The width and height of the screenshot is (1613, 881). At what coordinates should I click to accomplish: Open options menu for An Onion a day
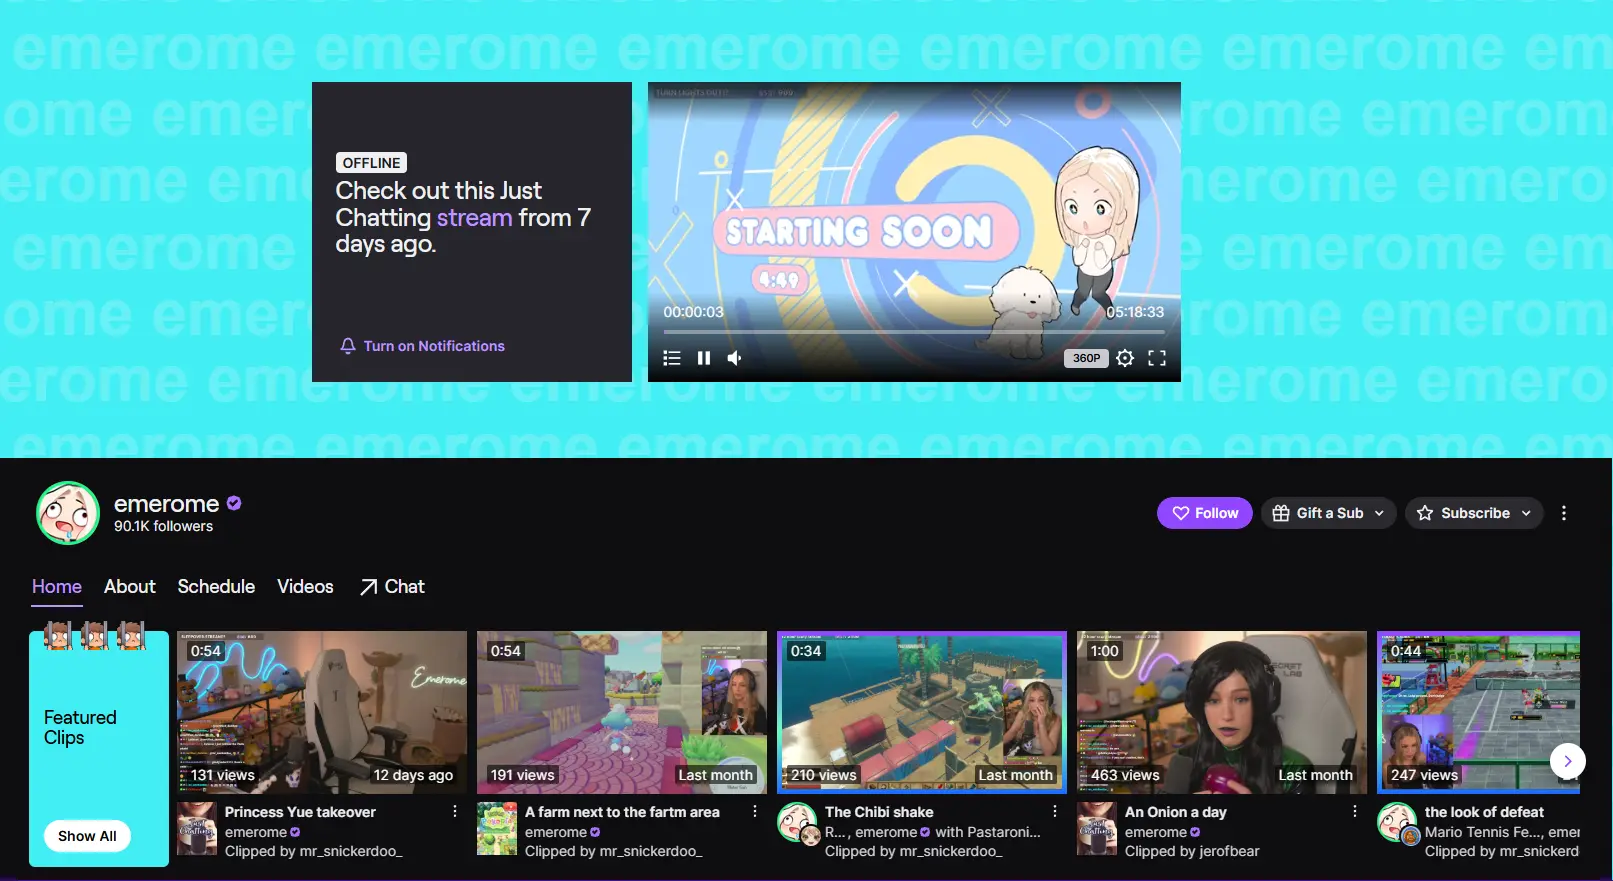tap(1355, 812)
